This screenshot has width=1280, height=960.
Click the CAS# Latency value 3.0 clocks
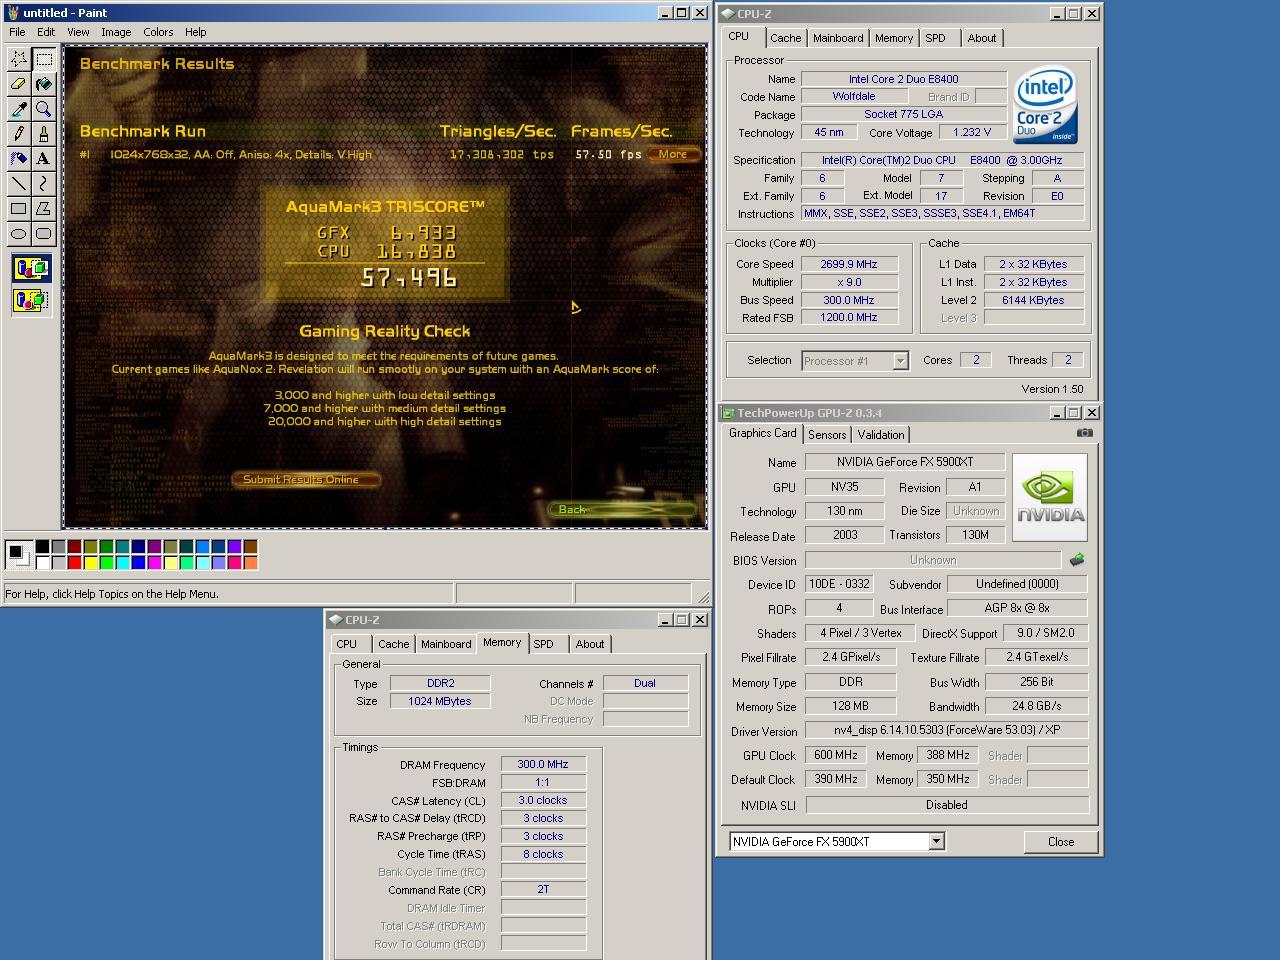coord(543,800)
